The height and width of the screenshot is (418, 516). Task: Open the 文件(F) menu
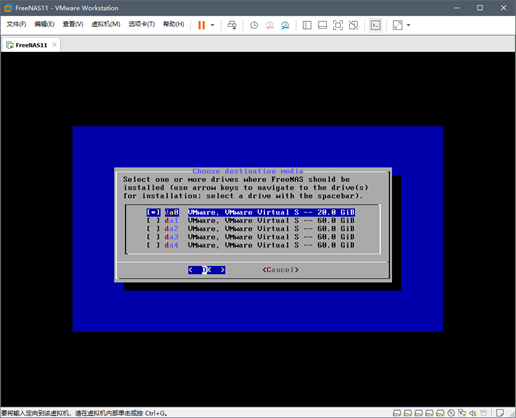coord(16,24)
